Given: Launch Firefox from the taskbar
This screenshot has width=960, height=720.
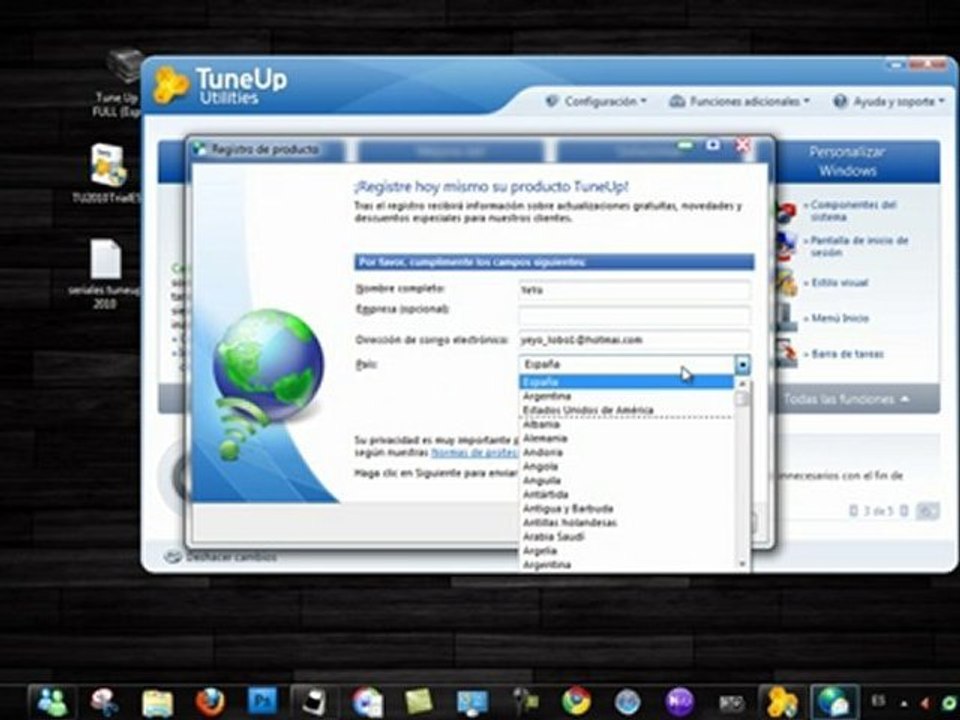Looking at the screenshot, I should (210, 702).
